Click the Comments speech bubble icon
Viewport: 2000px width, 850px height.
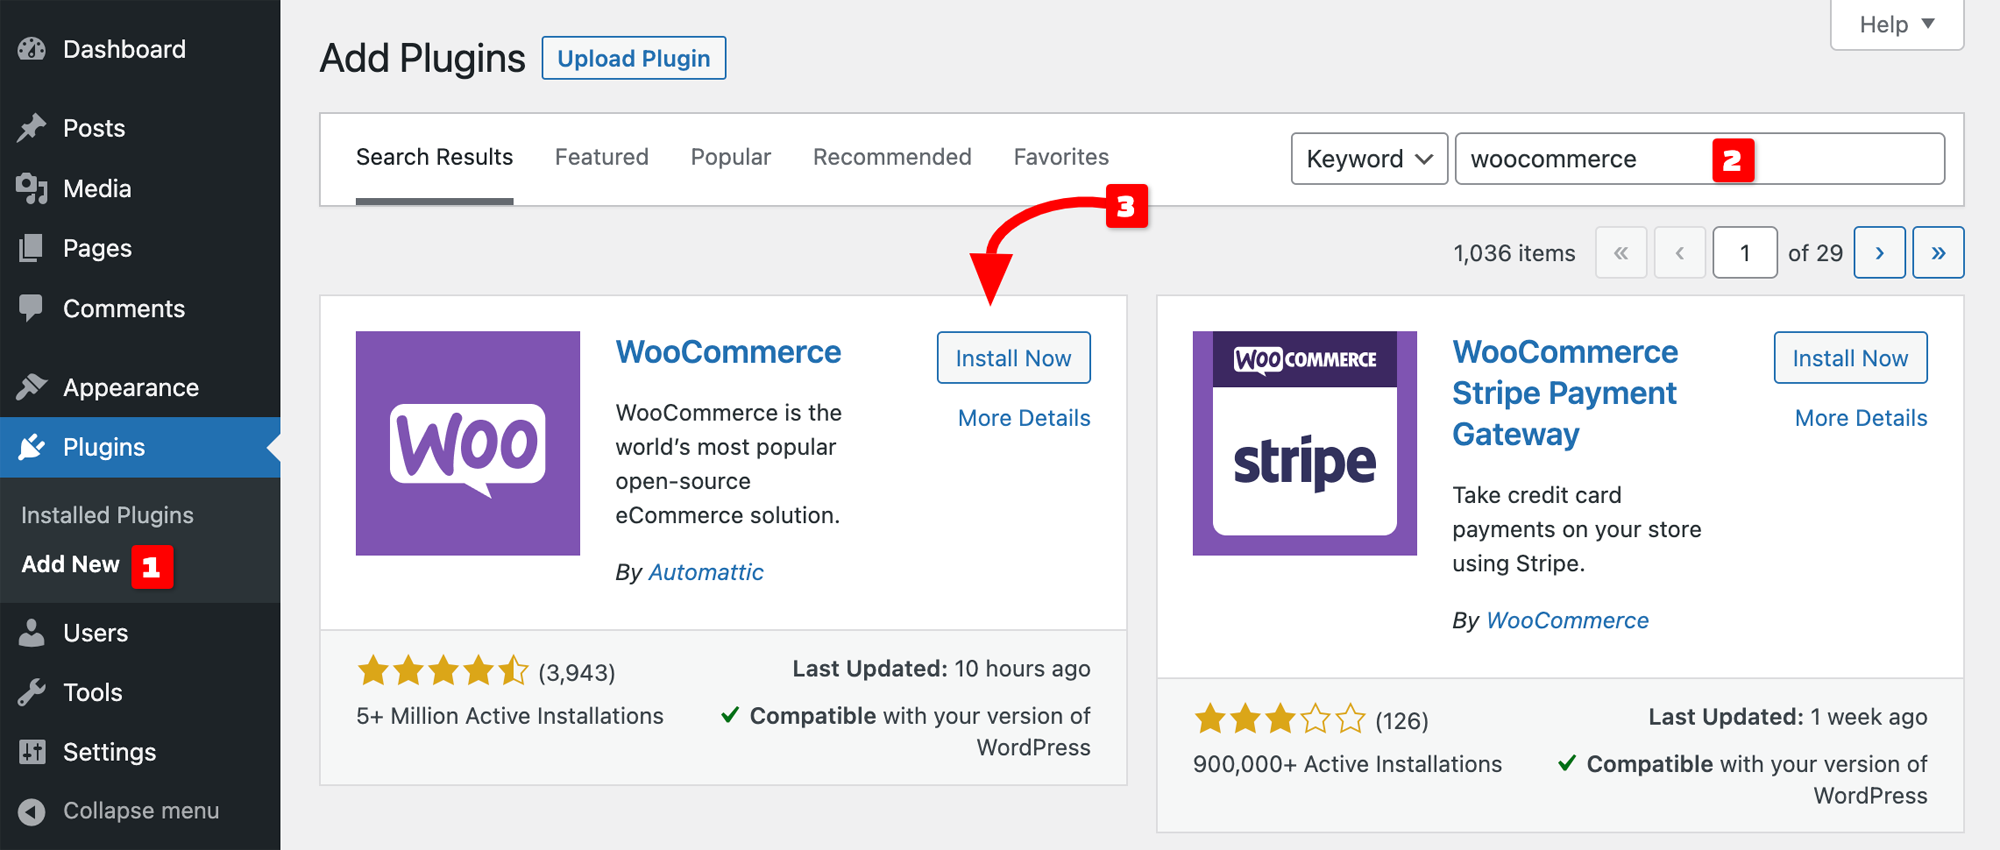click(x=32, y=308)
